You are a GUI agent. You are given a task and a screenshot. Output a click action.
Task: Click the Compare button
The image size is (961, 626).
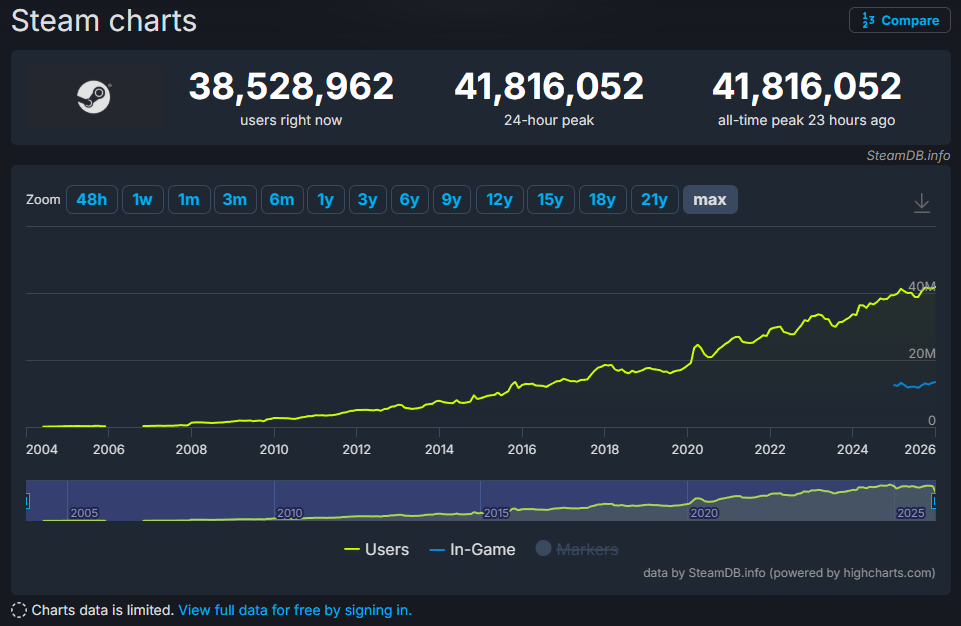[x=899, y=20]
